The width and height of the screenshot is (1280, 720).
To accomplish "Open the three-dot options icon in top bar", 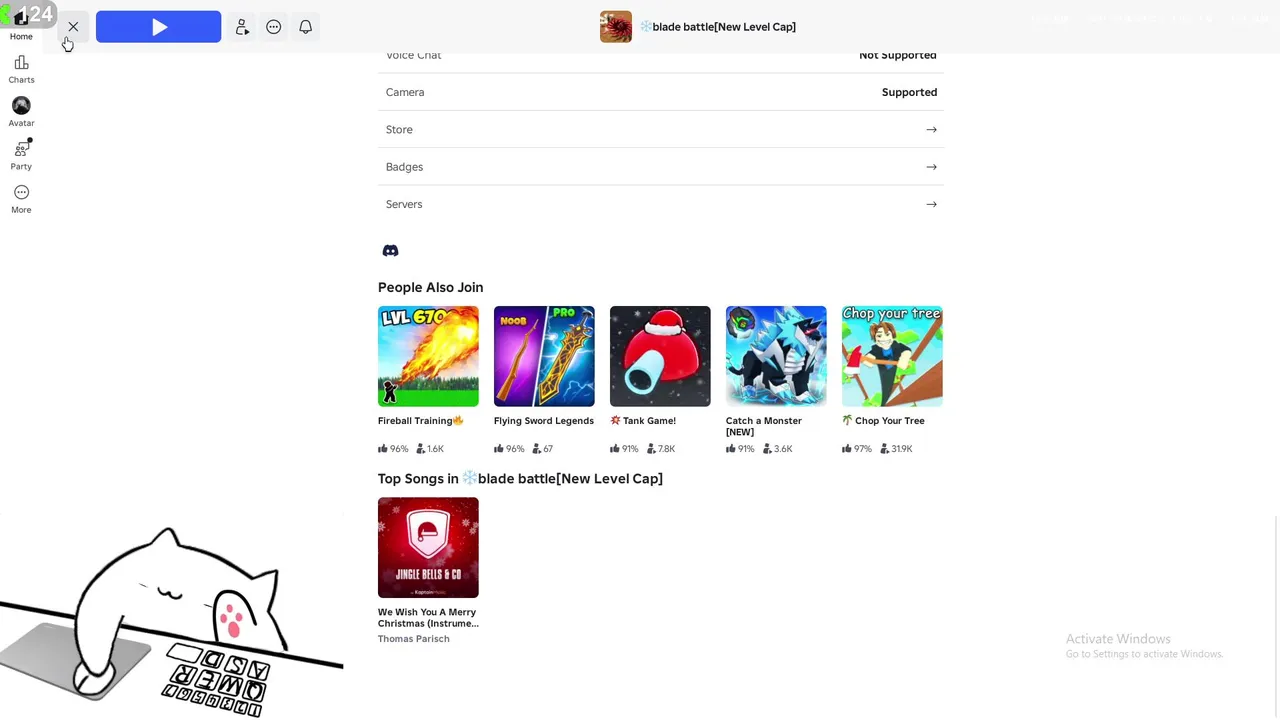I will click(x=274, y=27).
